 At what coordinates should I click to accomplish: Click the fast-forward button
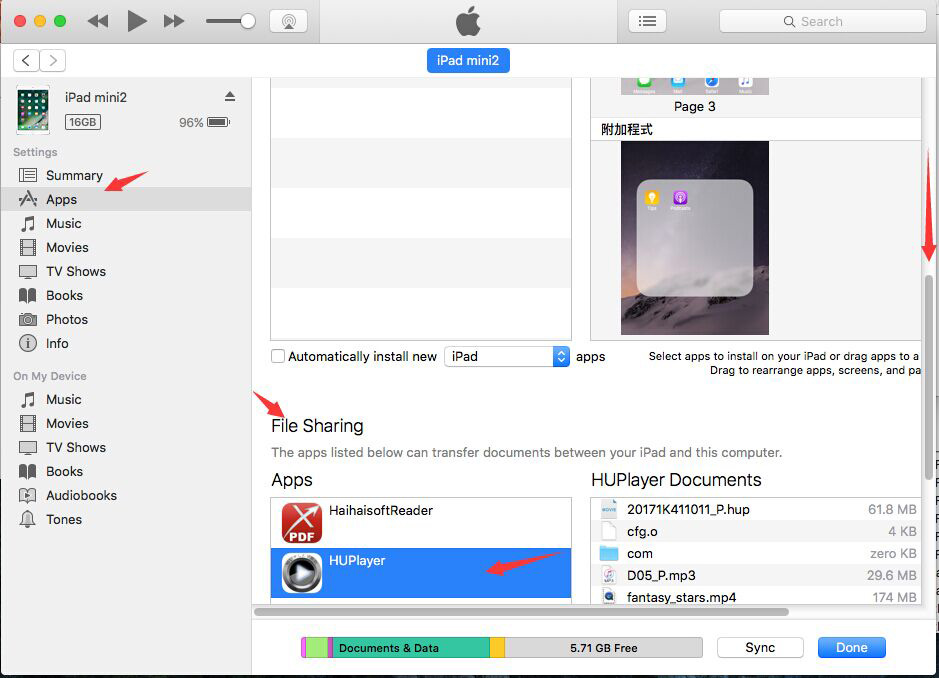click(174, 22)
